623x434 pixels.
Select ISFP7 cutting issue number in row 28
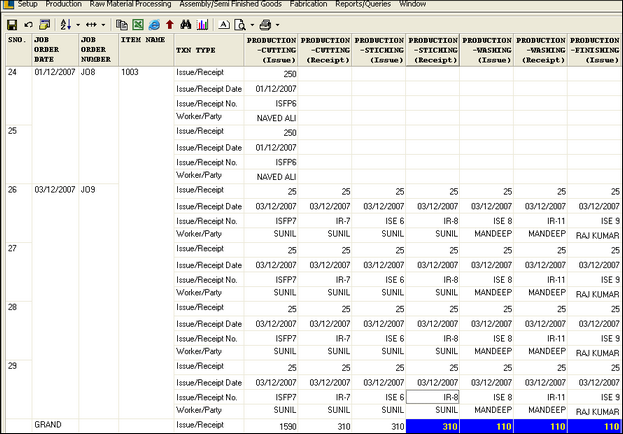click(271, 338)
